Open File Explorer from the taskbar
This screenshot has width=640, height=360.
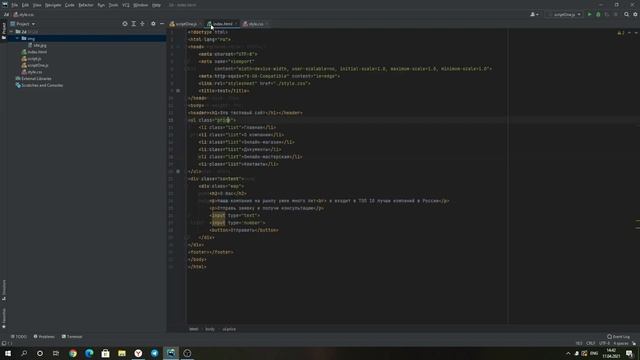pos(122,353)
